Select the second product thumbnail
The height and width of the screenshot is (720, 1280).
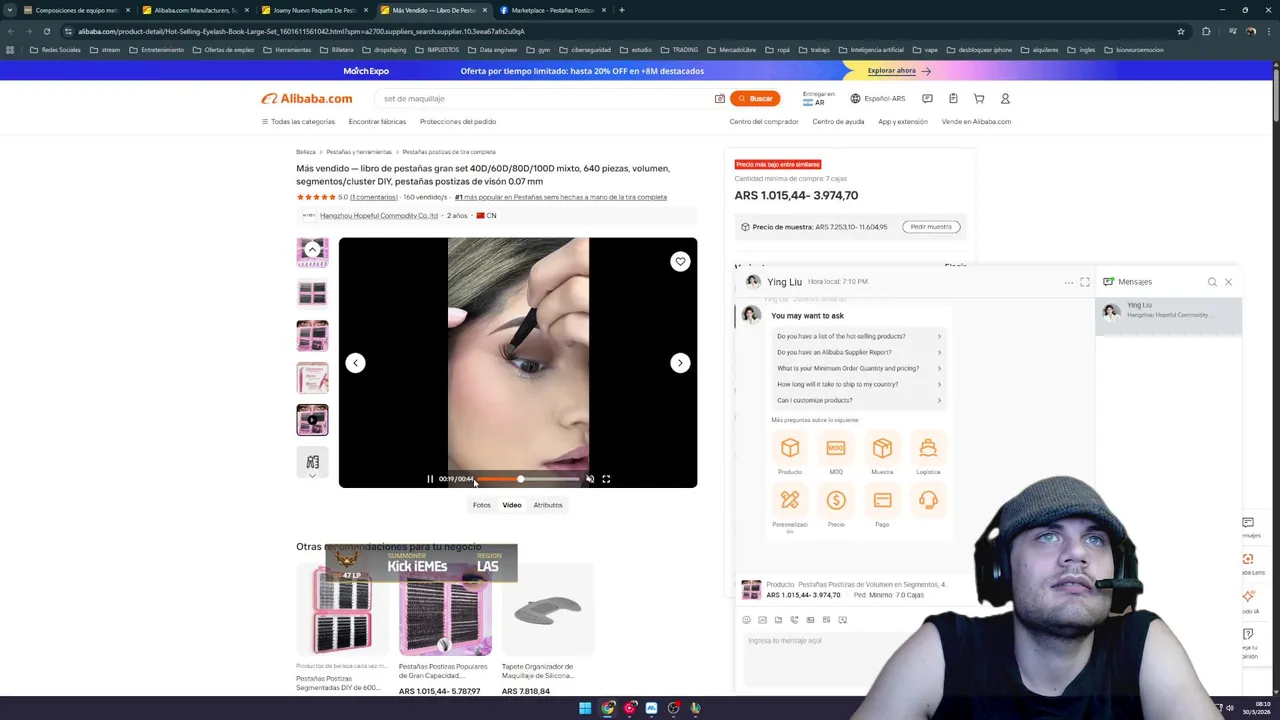[312, 293]
